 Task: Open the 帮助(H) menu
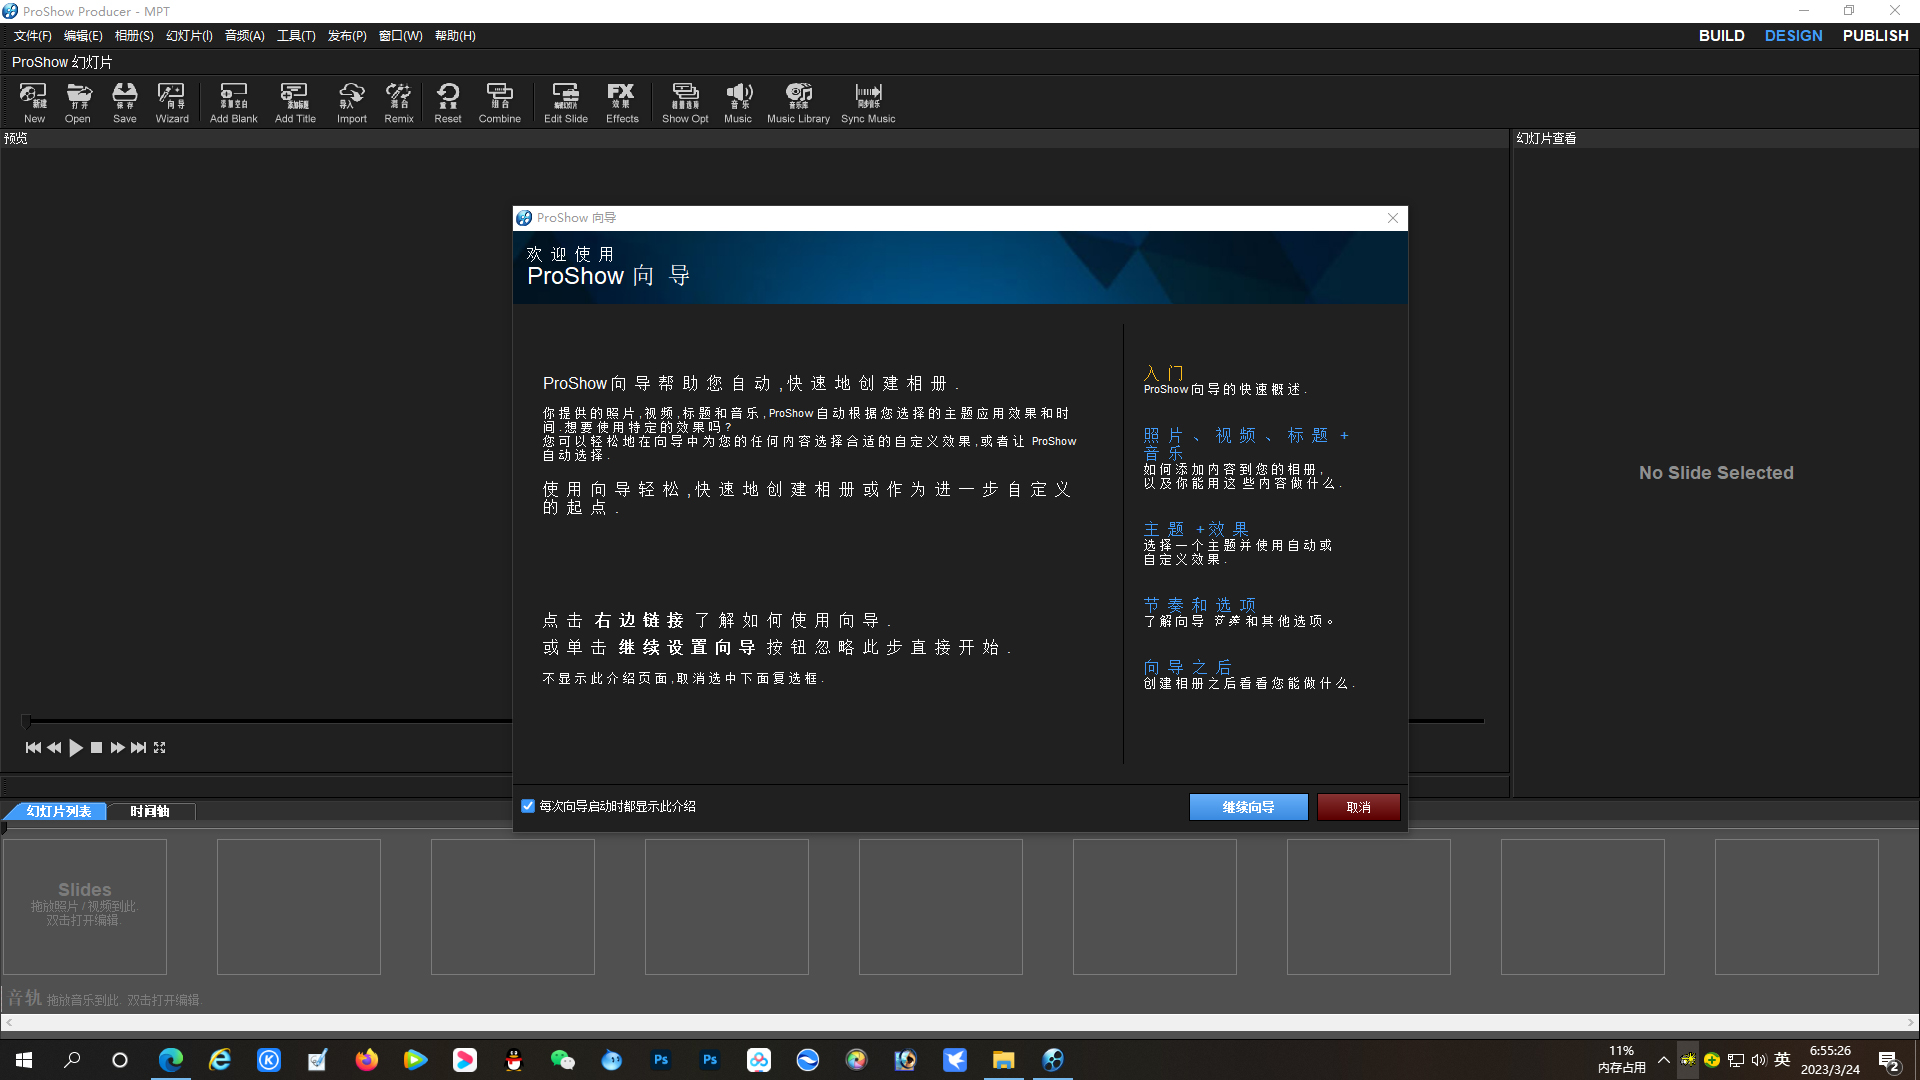click(x=455, y=36)
